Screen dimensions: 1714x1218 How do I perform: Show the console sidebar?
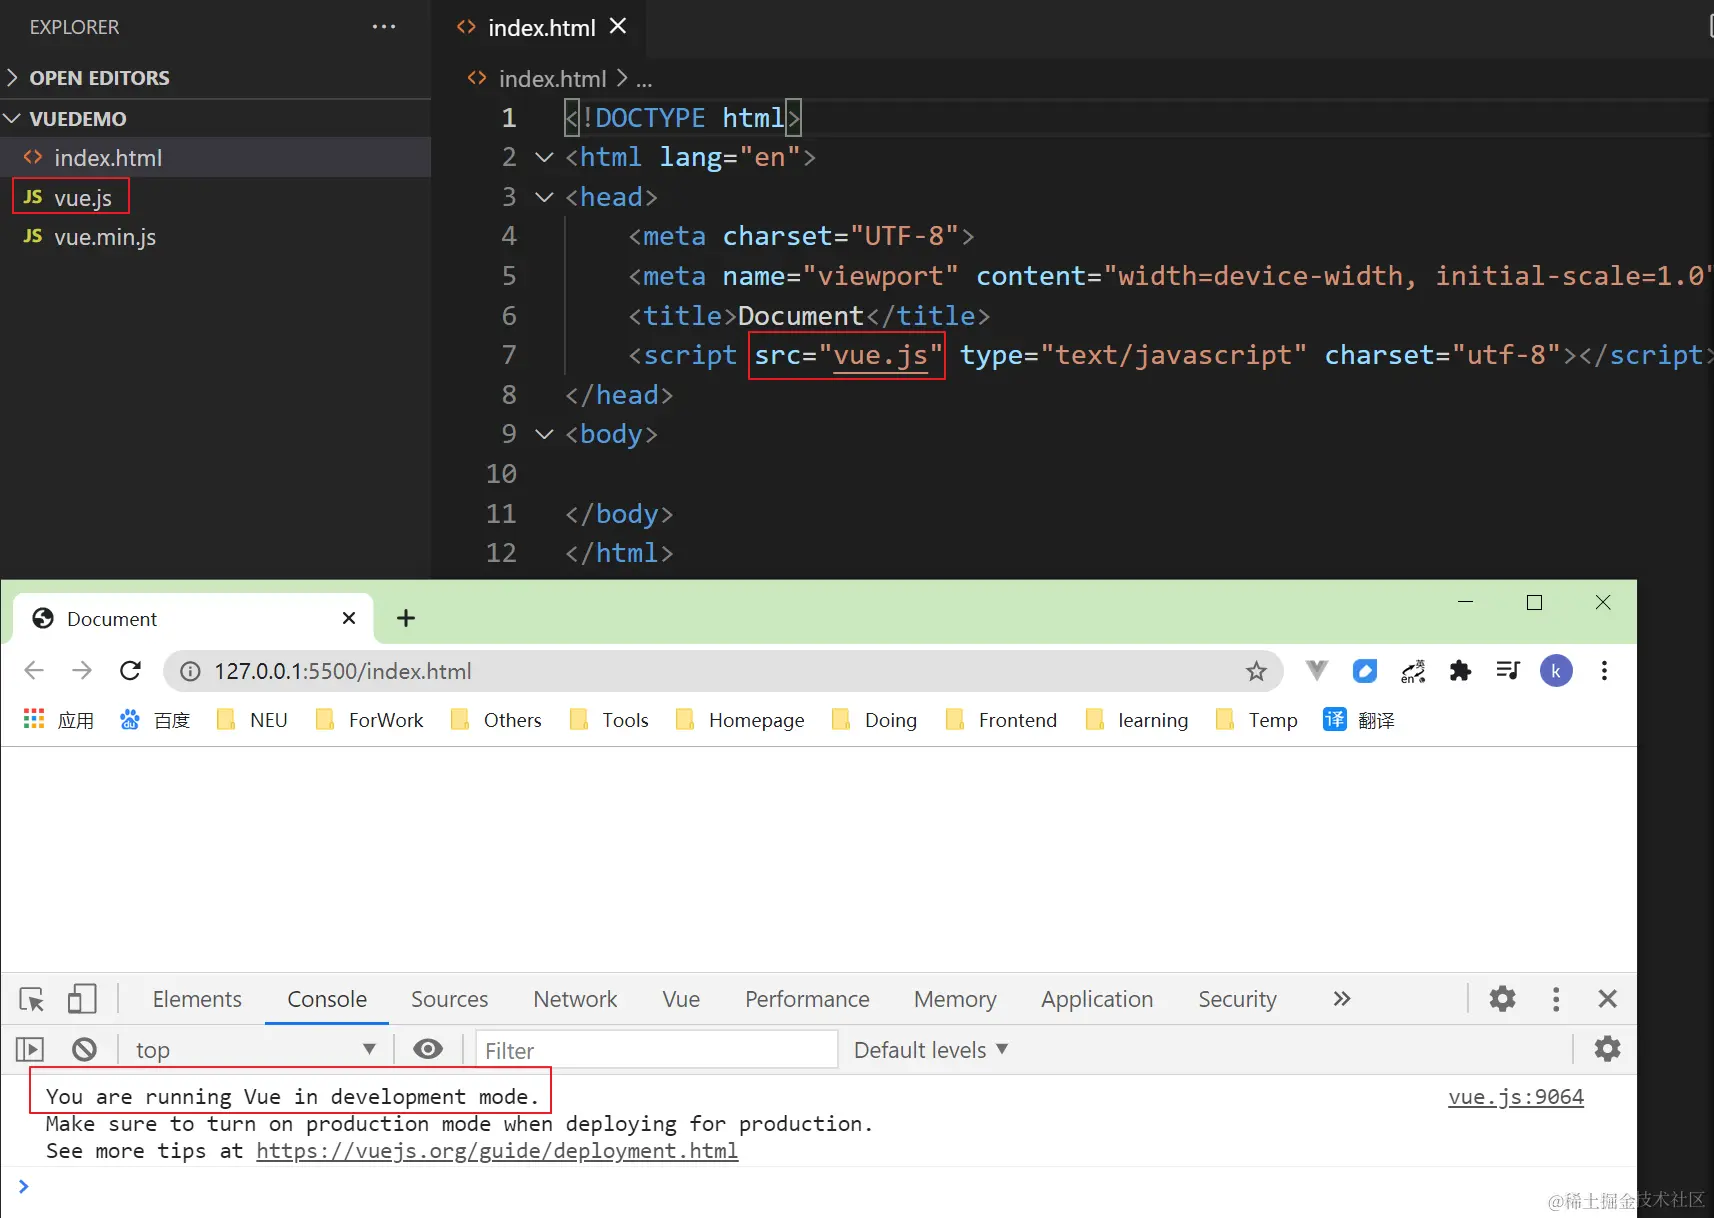(30, 1049)
